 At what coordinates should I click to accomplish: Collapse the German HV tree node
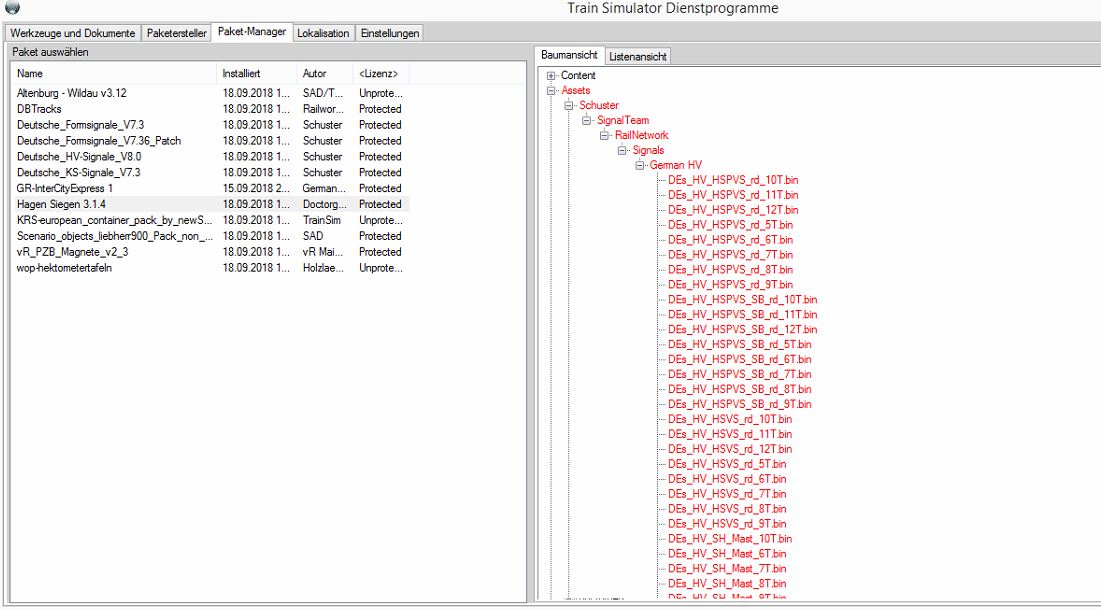click(639, 166)
